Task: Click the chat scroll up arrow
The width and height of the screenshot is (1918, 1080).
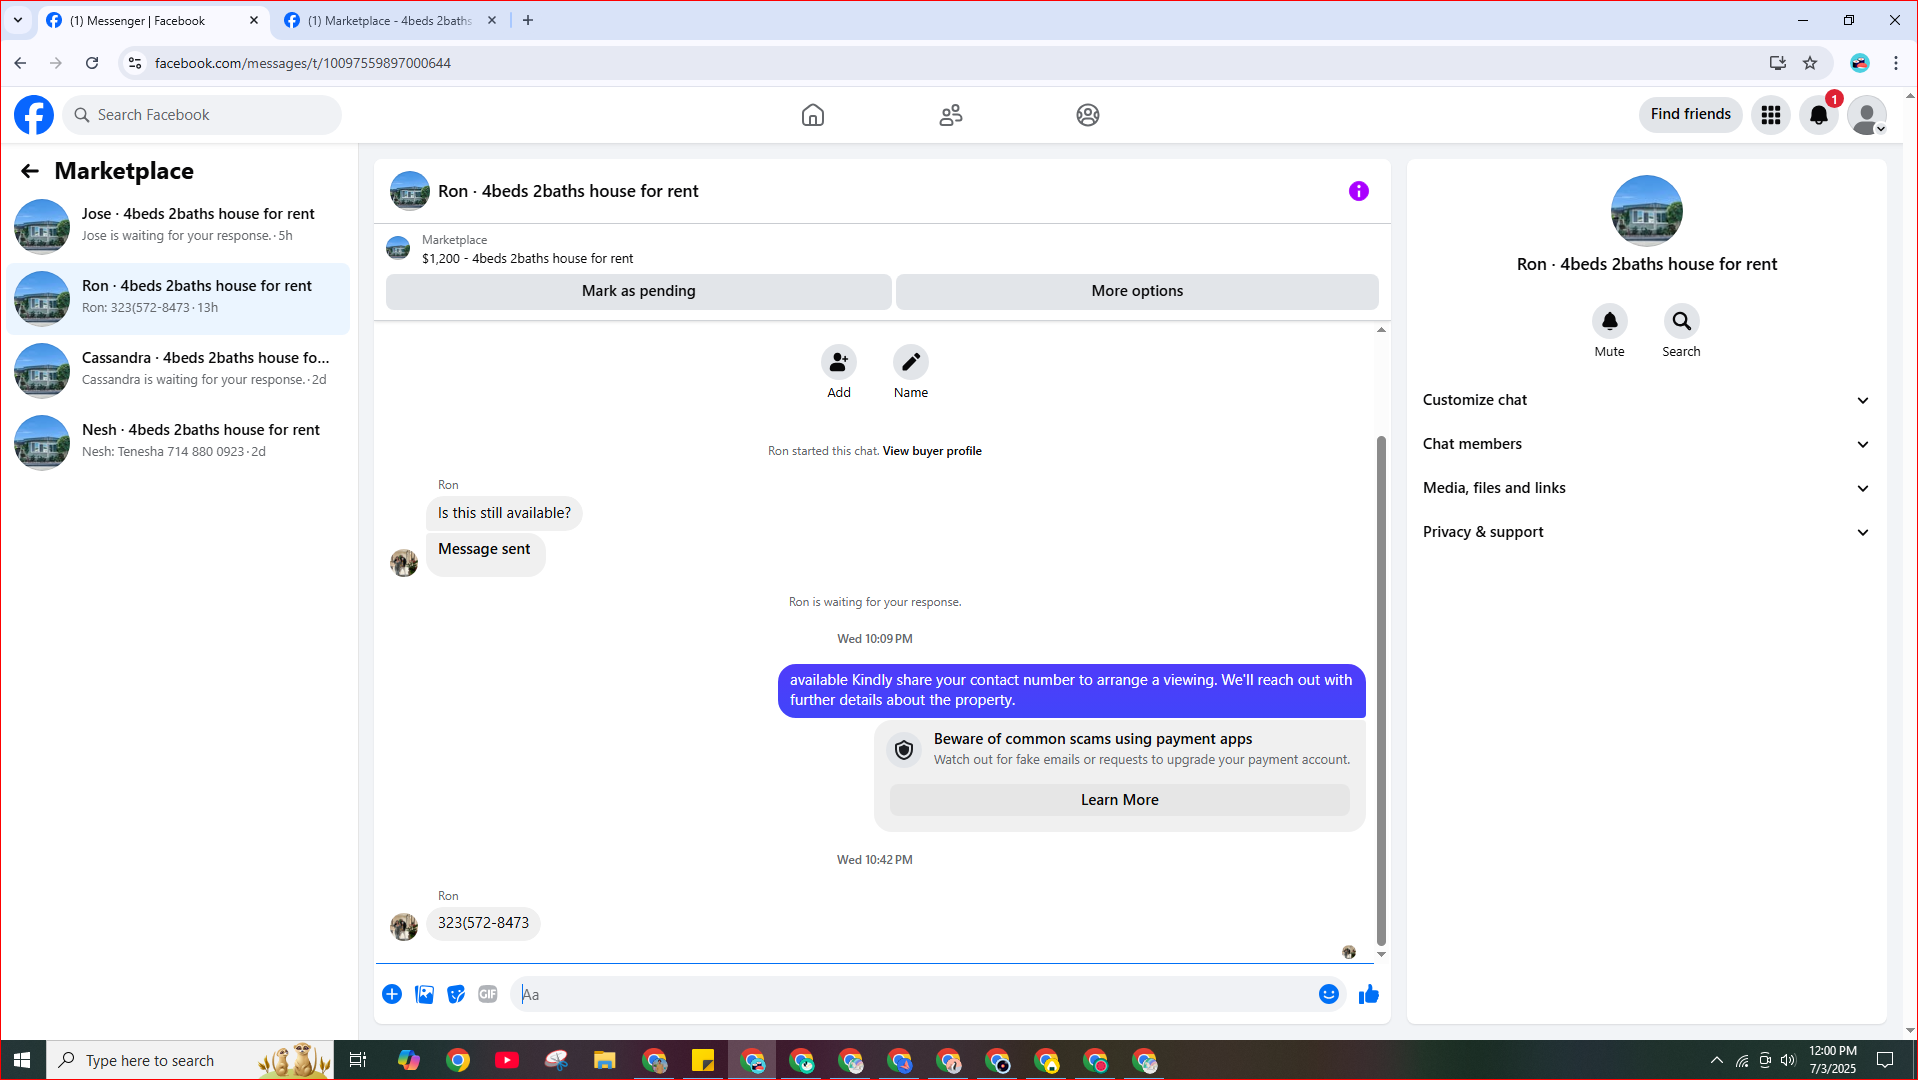Action: click(1381, 329)
